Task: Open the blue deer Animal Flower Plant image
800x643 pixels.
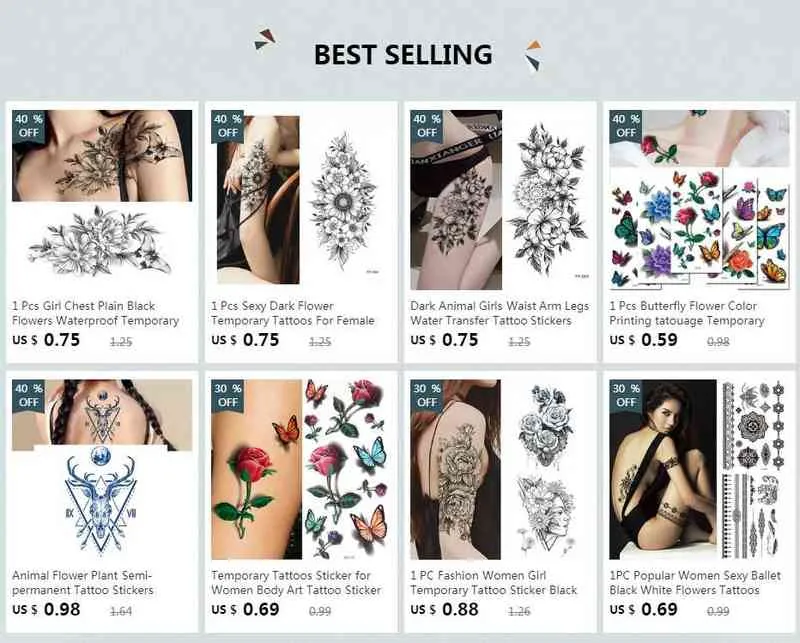Action: [102, 469]
